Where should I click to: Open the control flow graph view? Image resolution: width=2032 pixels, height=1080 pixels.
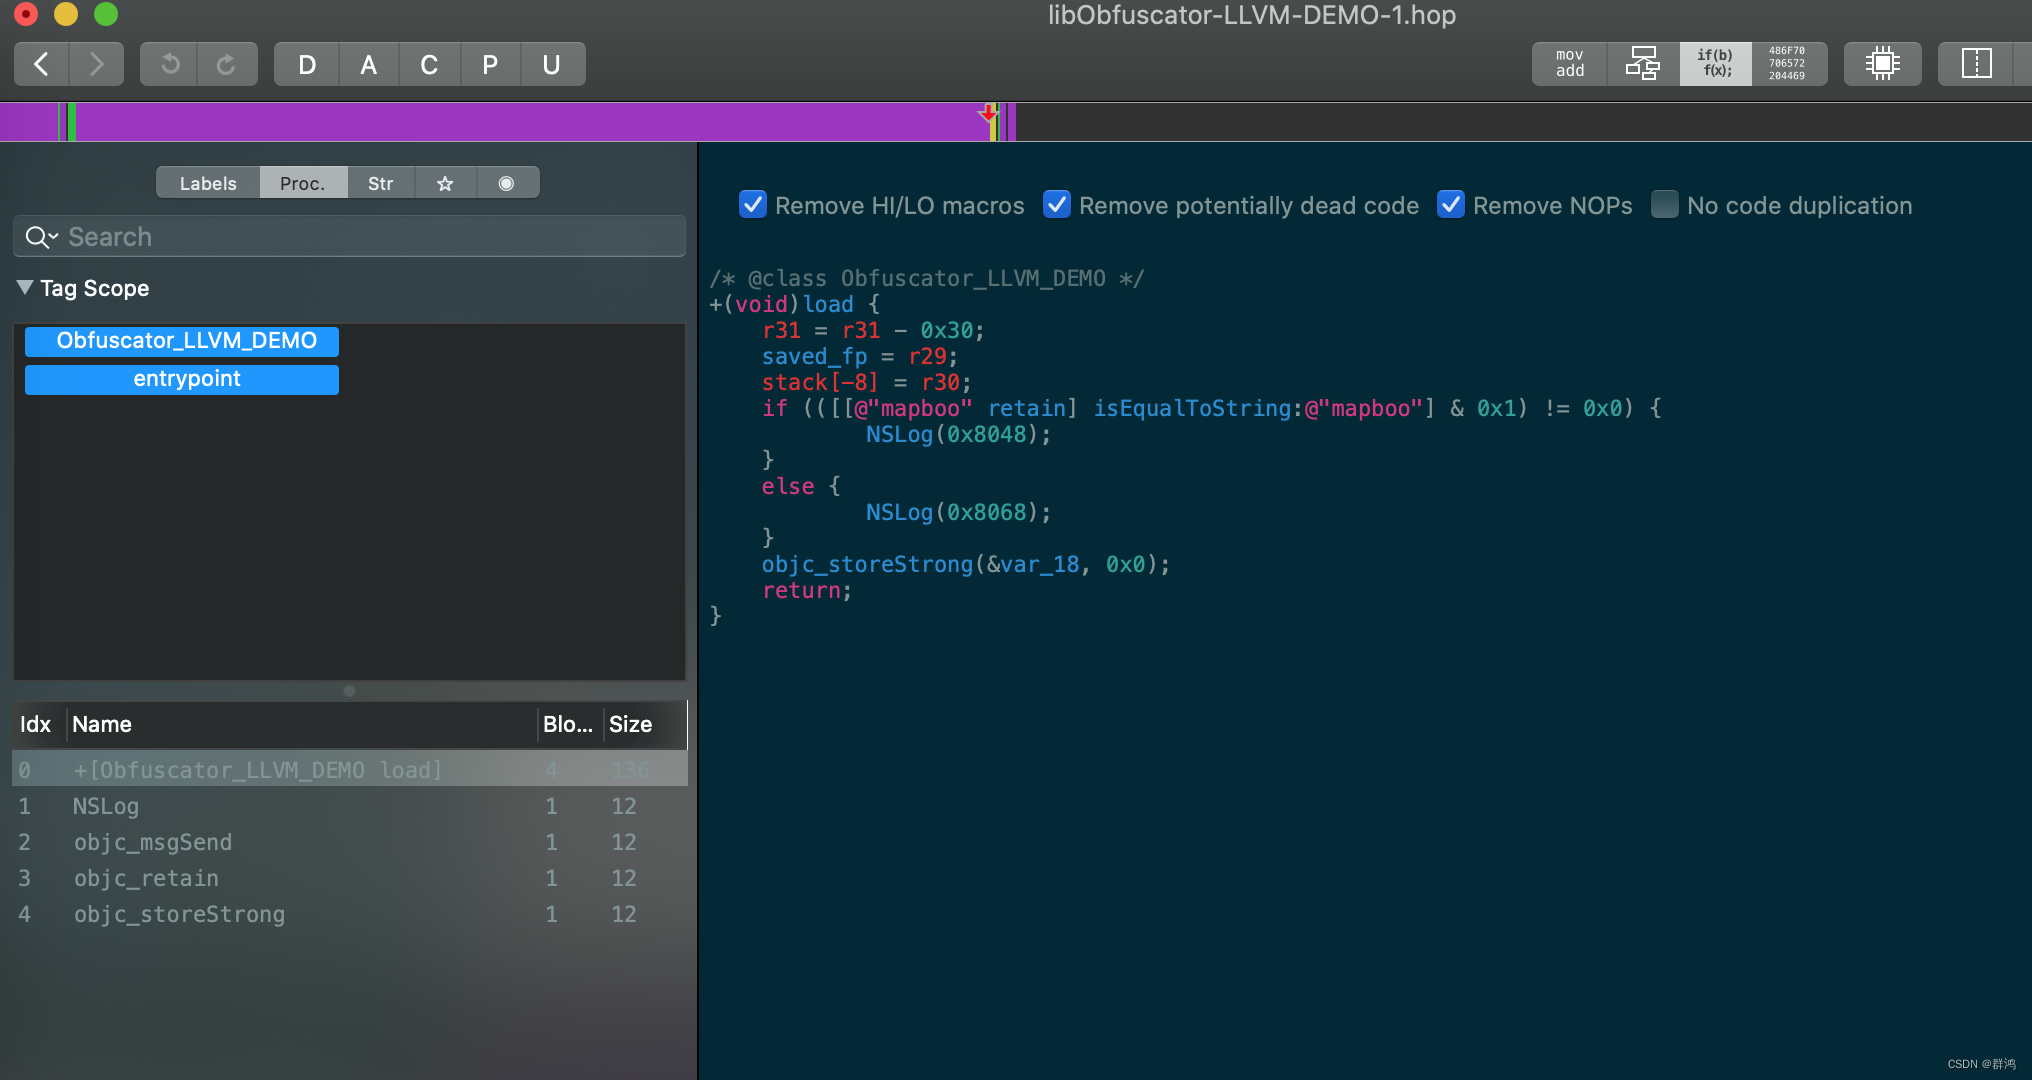(1642, 64)
